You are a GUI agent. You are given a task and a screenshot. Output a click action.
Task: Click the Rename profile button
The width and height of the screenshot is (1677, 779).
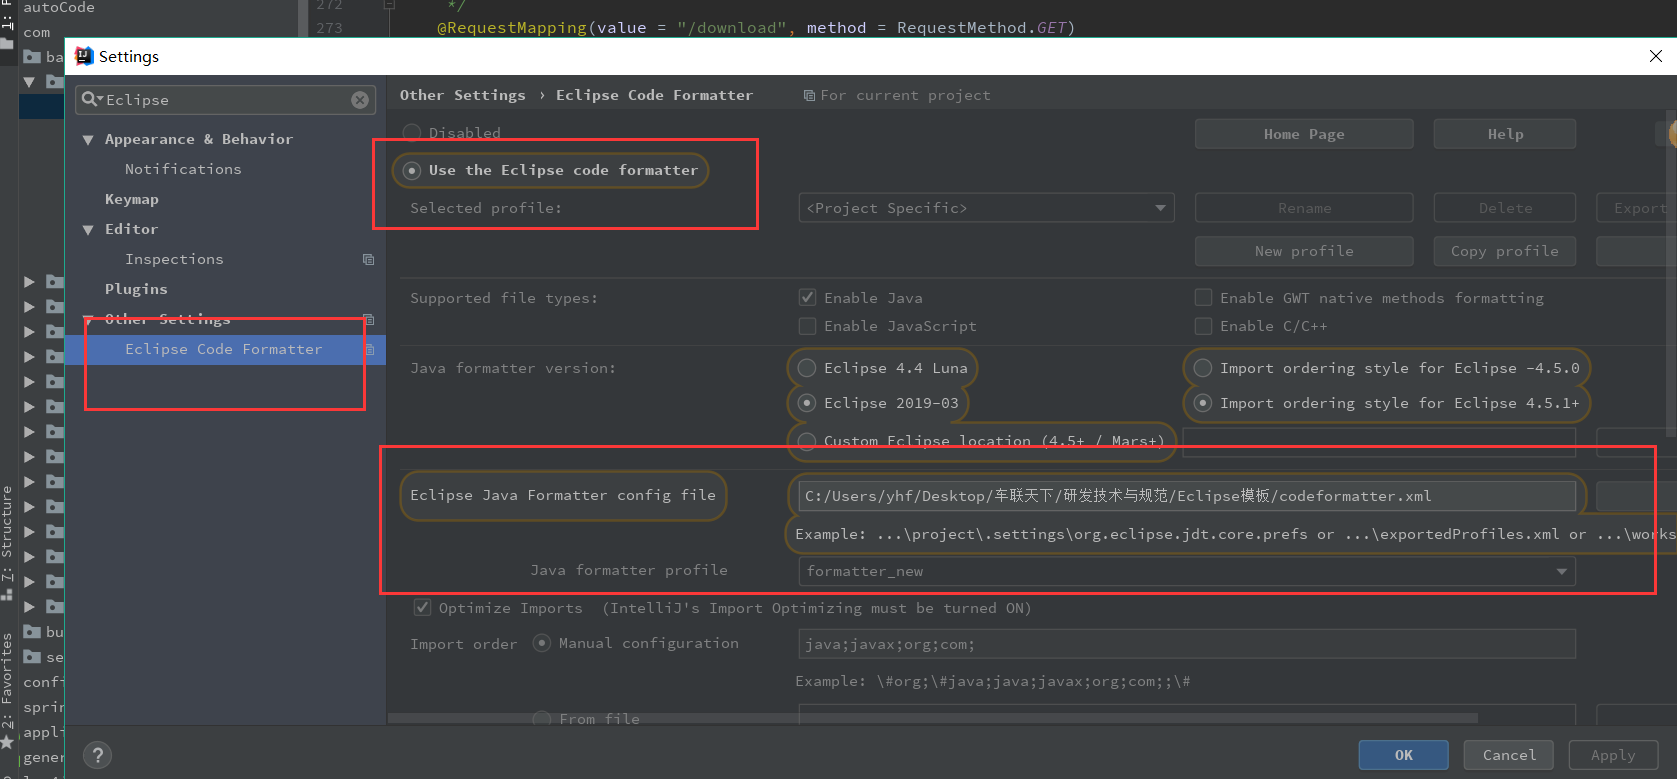click(1304, 208)
